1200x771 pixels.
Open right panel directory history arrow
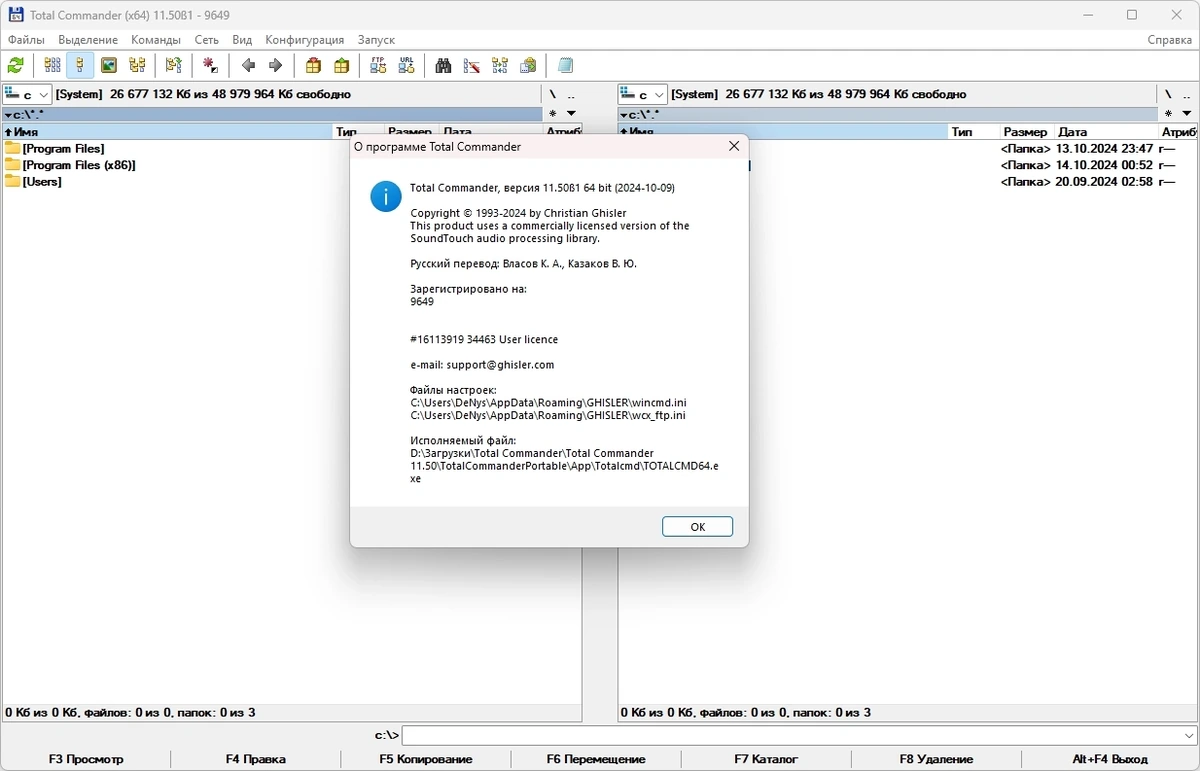[x=1187, y=114]
